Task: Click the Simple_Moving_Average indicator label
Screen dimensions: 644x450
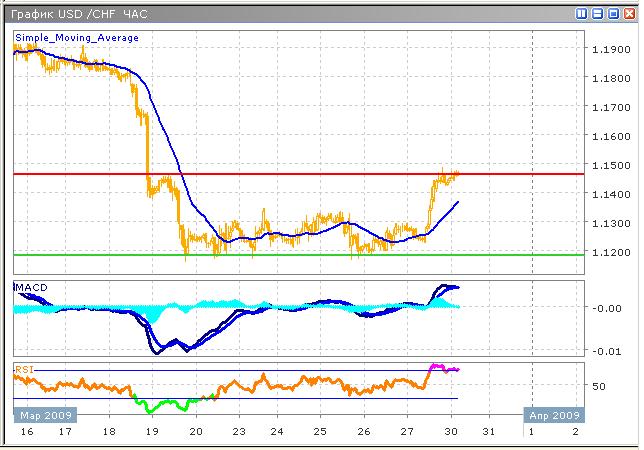Action: [77, 38]
